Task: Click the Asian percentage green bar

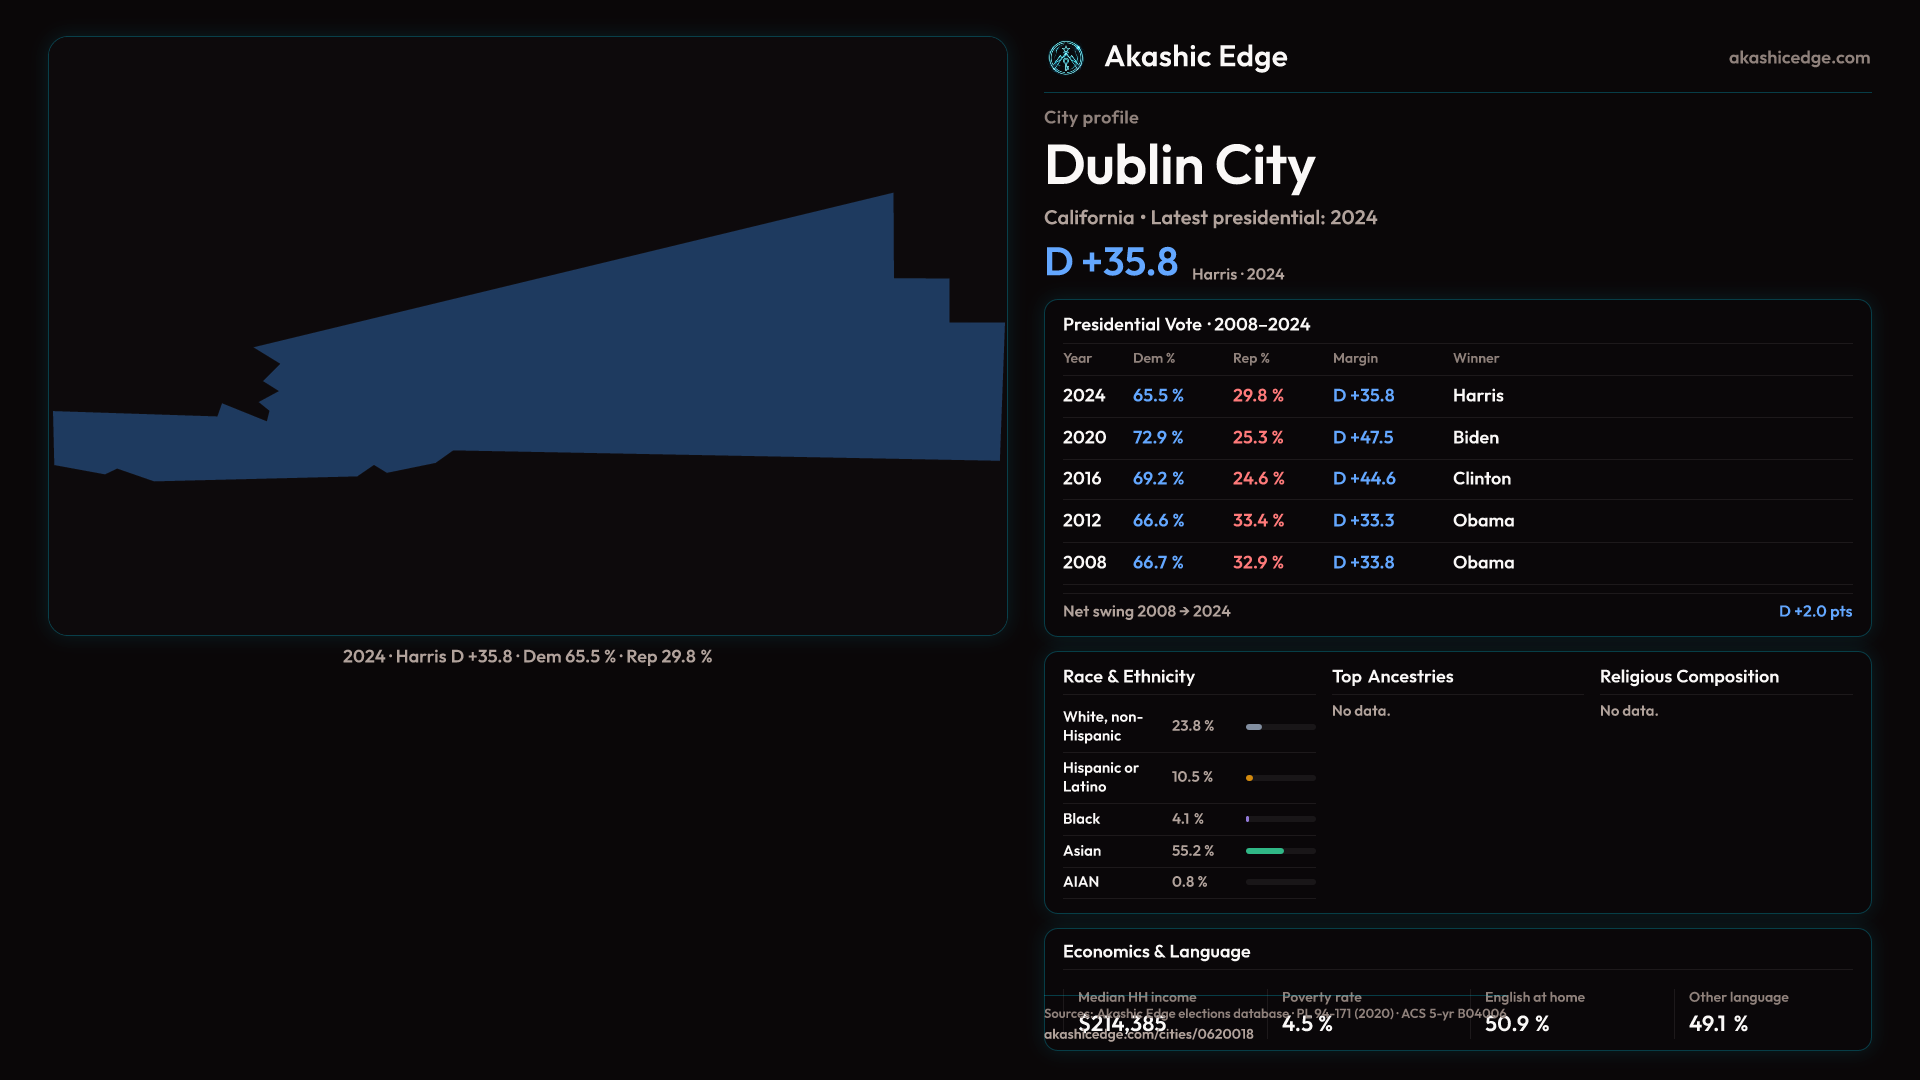Action: point(1265,851)
